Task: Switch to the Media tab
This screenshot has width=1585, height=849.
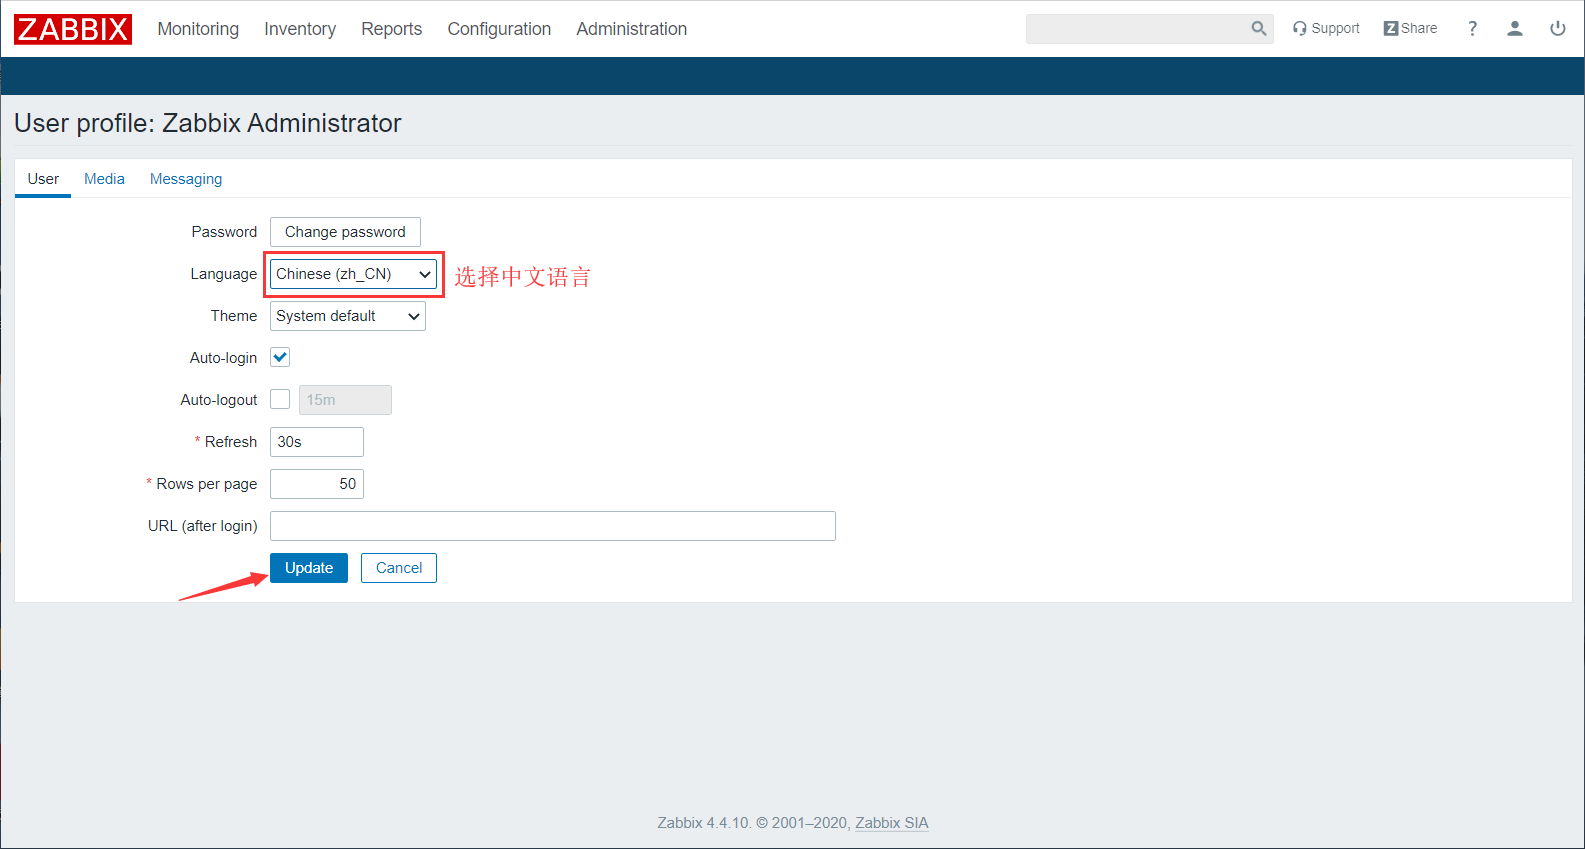Action: point(104,179)
